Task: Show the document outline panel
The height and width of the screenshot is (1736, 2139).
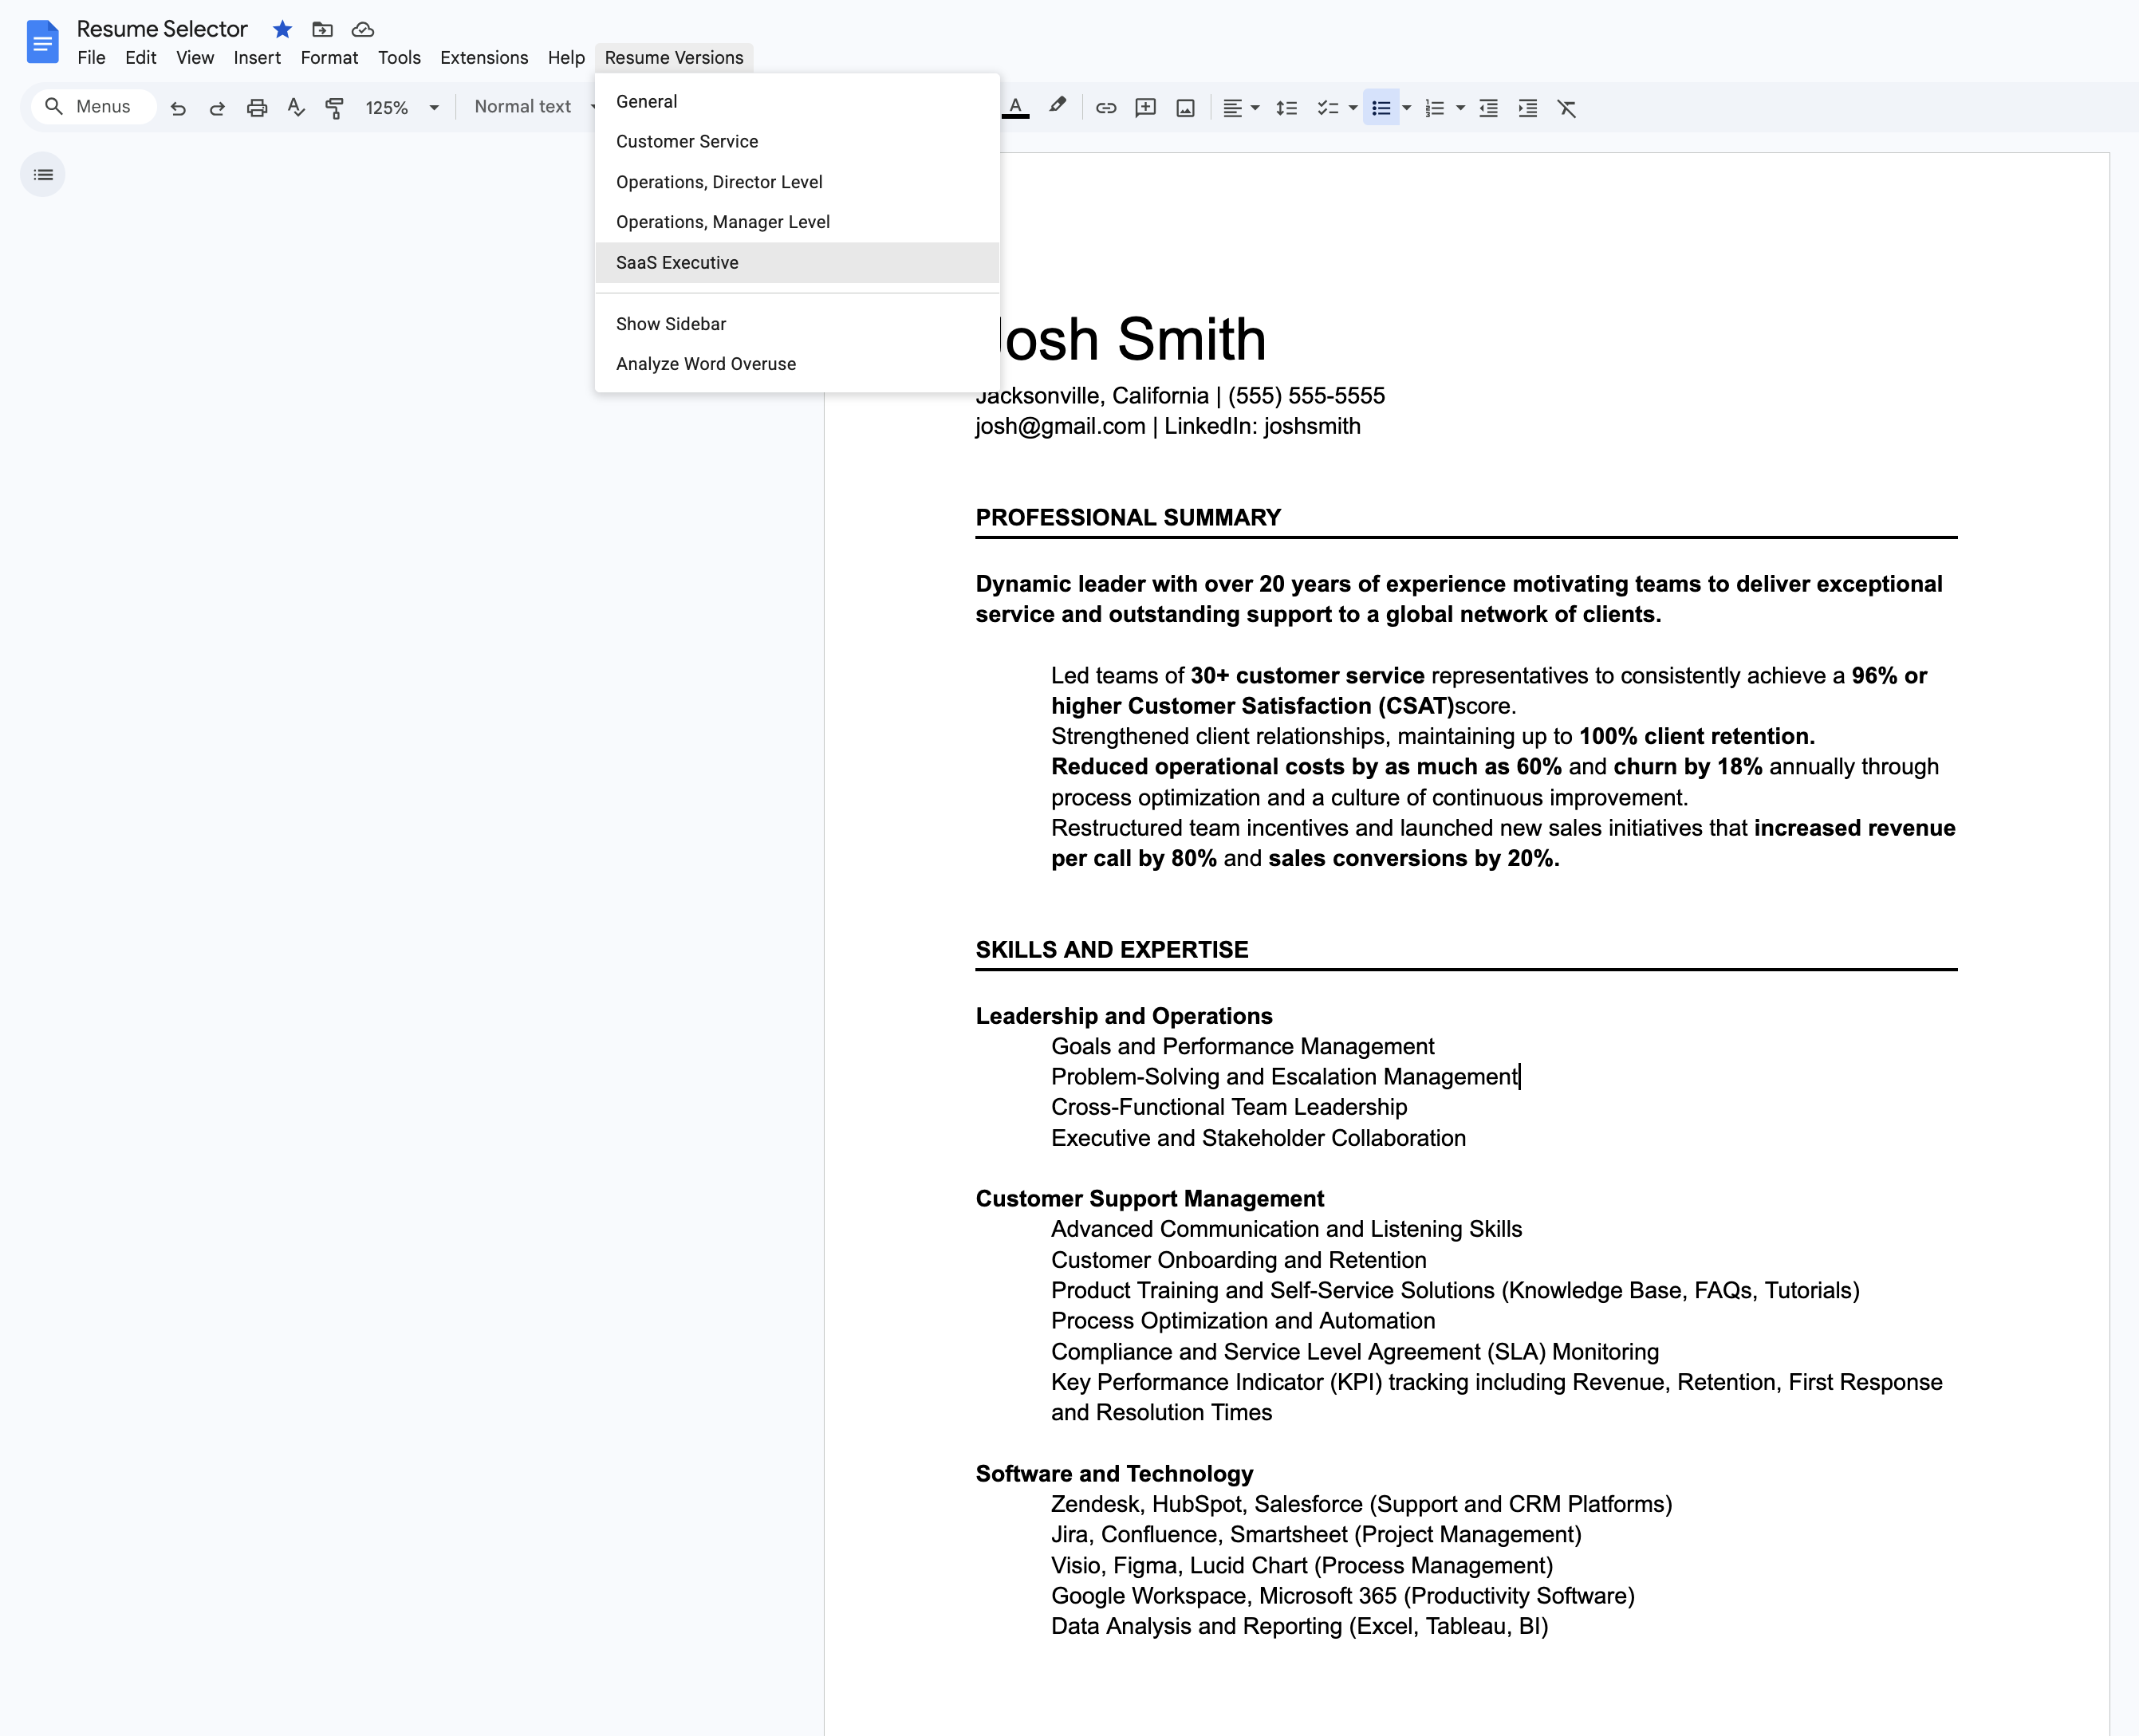Action: tap(43, 175)
